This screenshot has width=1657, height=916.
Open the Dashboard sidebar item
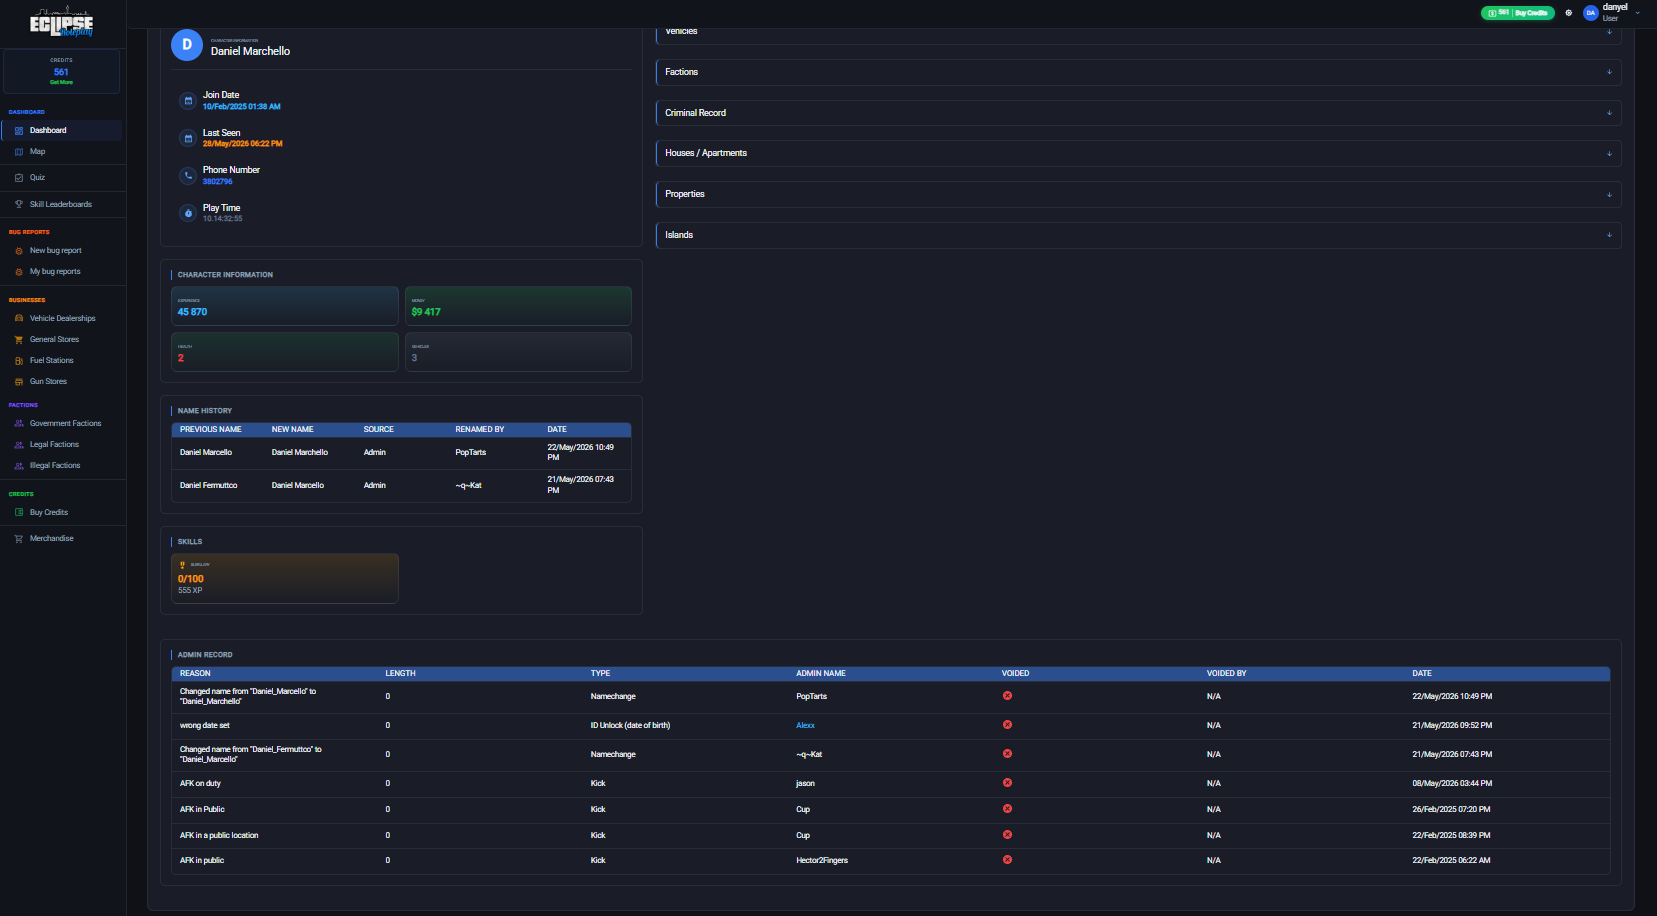(61, 130)
